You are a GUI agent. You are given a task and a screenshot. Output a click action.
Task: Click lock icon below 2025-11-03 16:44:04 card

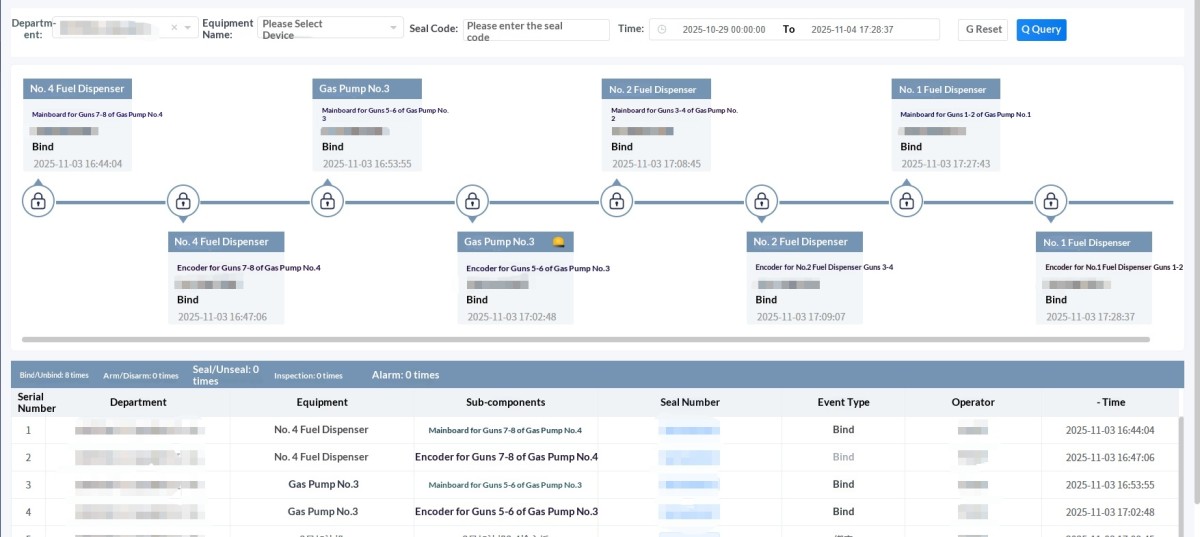[39, 201]
